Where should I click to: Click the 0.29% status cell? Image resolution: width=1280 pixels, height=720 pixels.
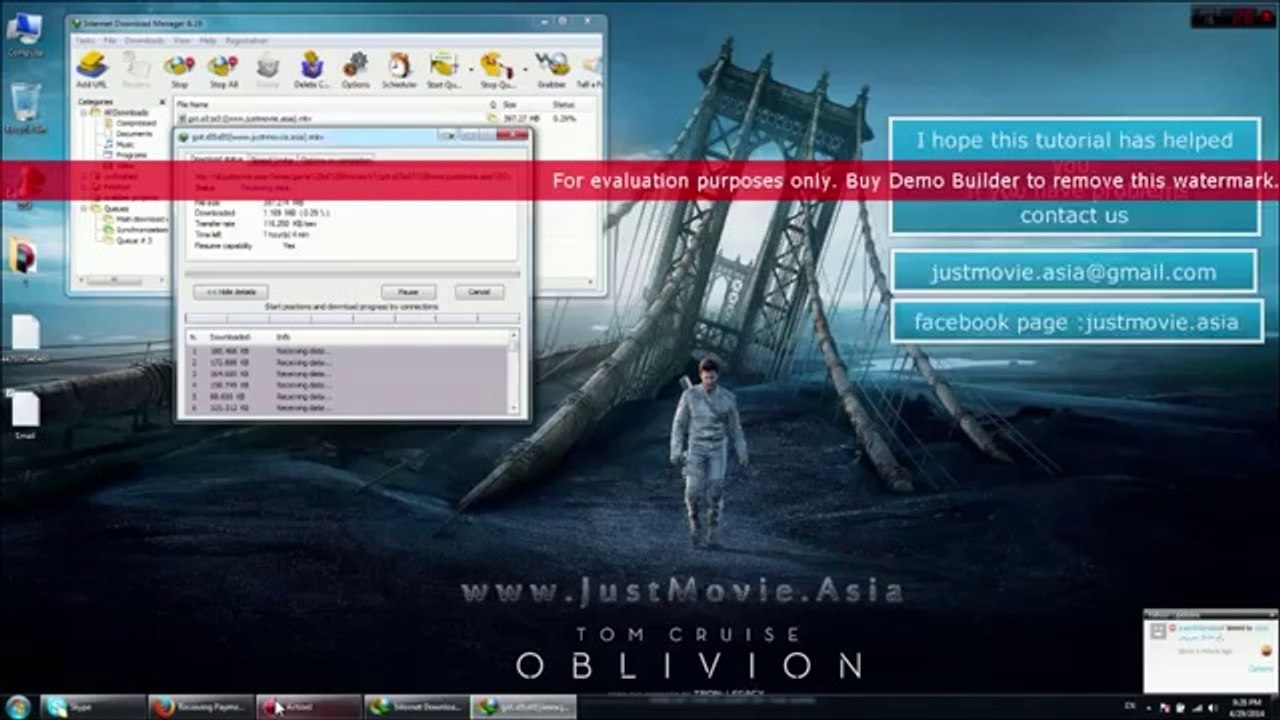pos(565,118)
